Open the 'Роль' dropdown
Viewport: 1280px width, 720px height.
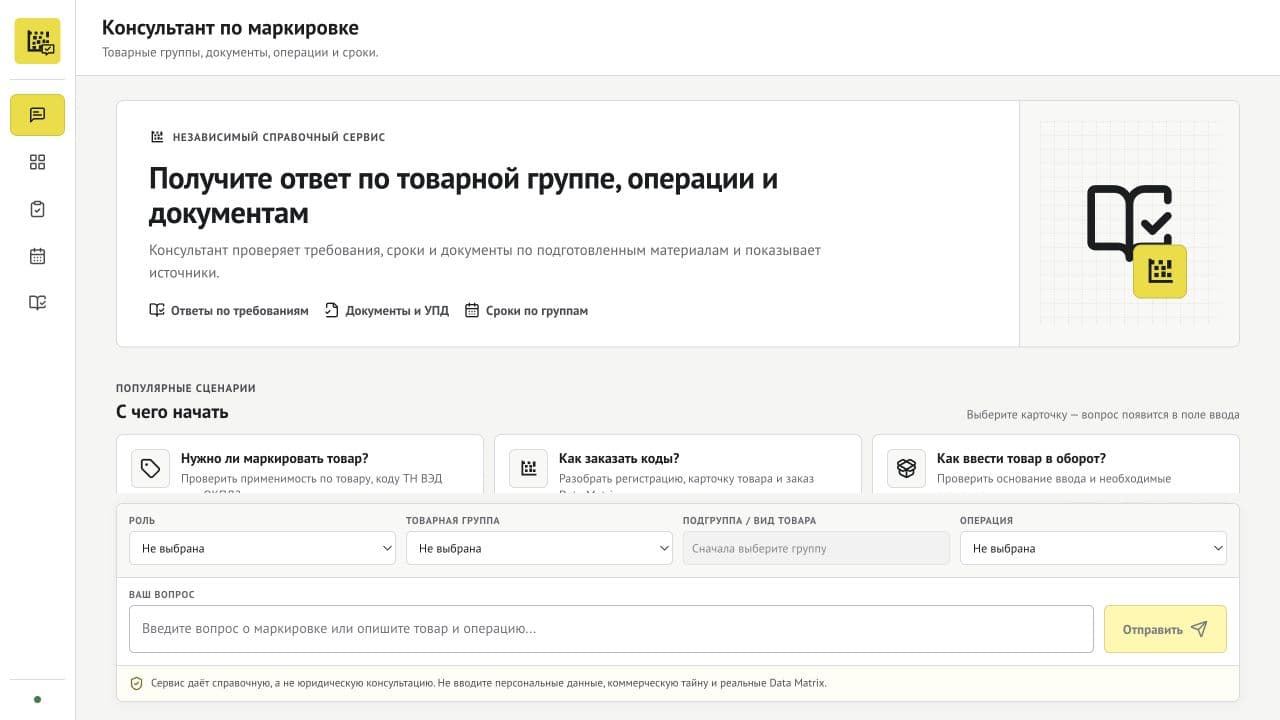(x=262, y=548)
